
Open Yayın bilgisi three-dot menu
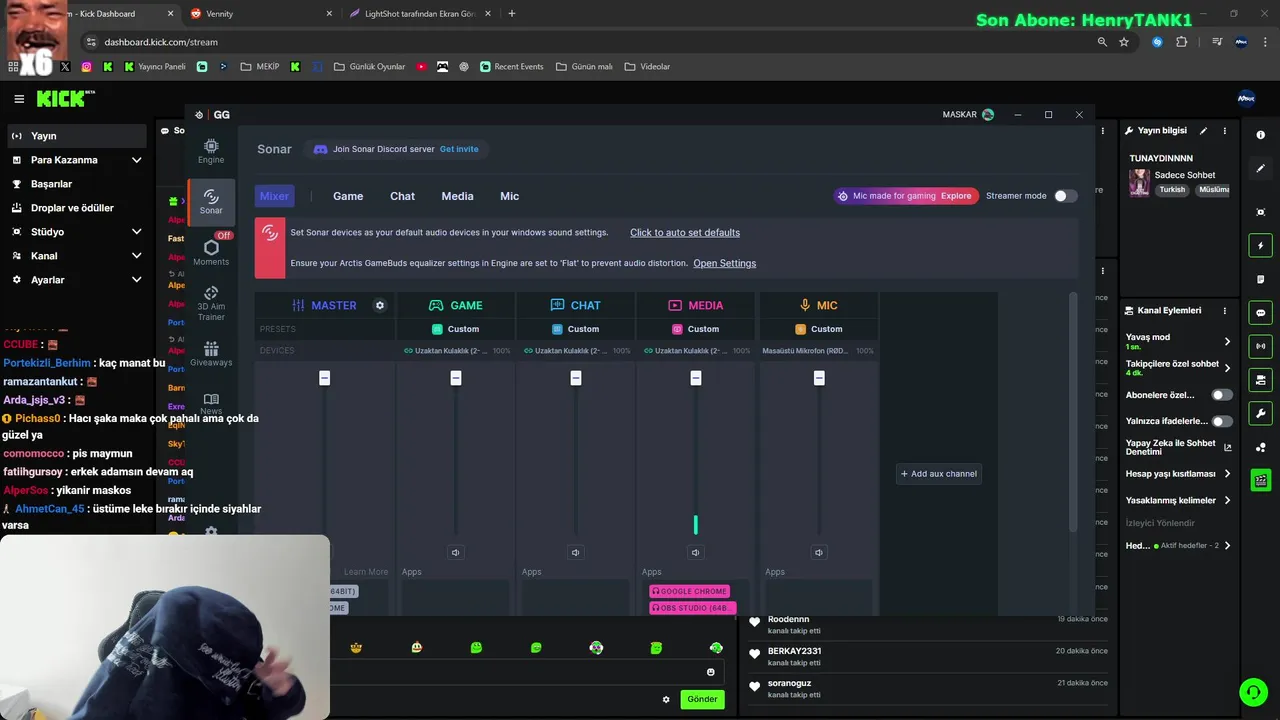pyautogui.click(x=1224, y=131)
